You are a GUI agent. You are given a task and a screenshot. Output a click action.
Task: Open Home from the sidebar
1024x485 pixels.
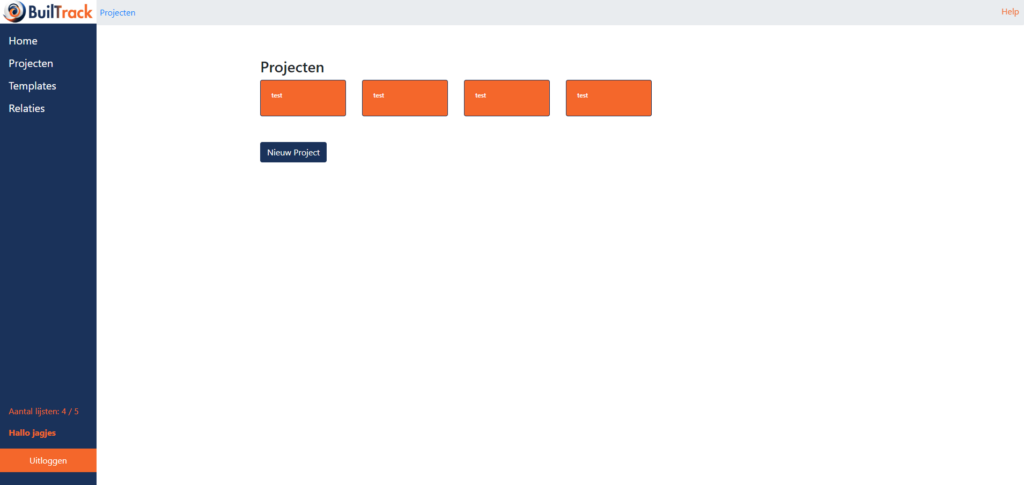point(23,41)
